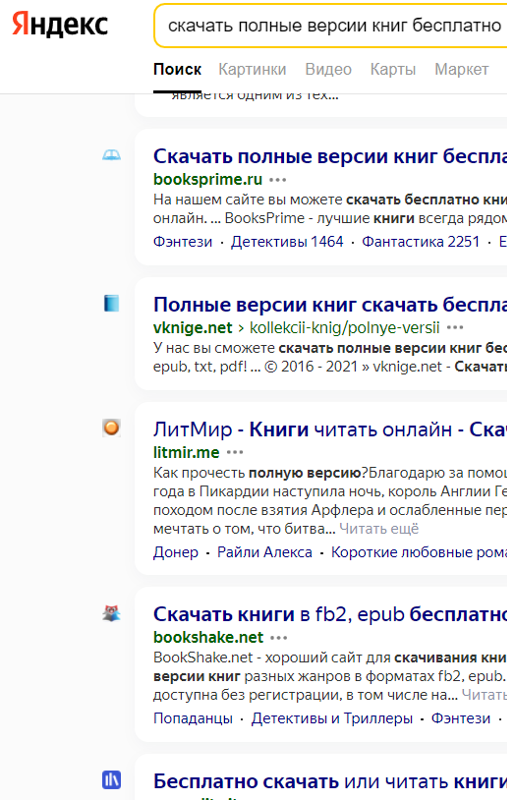Open the 'Бесплатно скачать или читать книги' result title
This screenshot has height=800, width=507.
point(330,782)
